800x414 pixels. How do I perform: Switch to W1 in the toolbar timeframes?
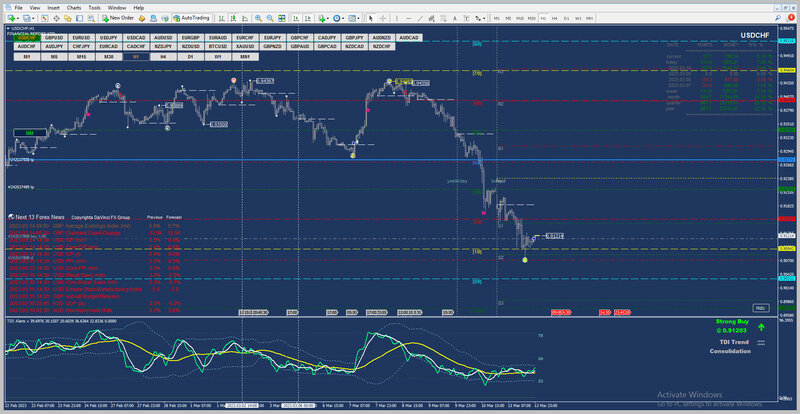click(578, 18)
